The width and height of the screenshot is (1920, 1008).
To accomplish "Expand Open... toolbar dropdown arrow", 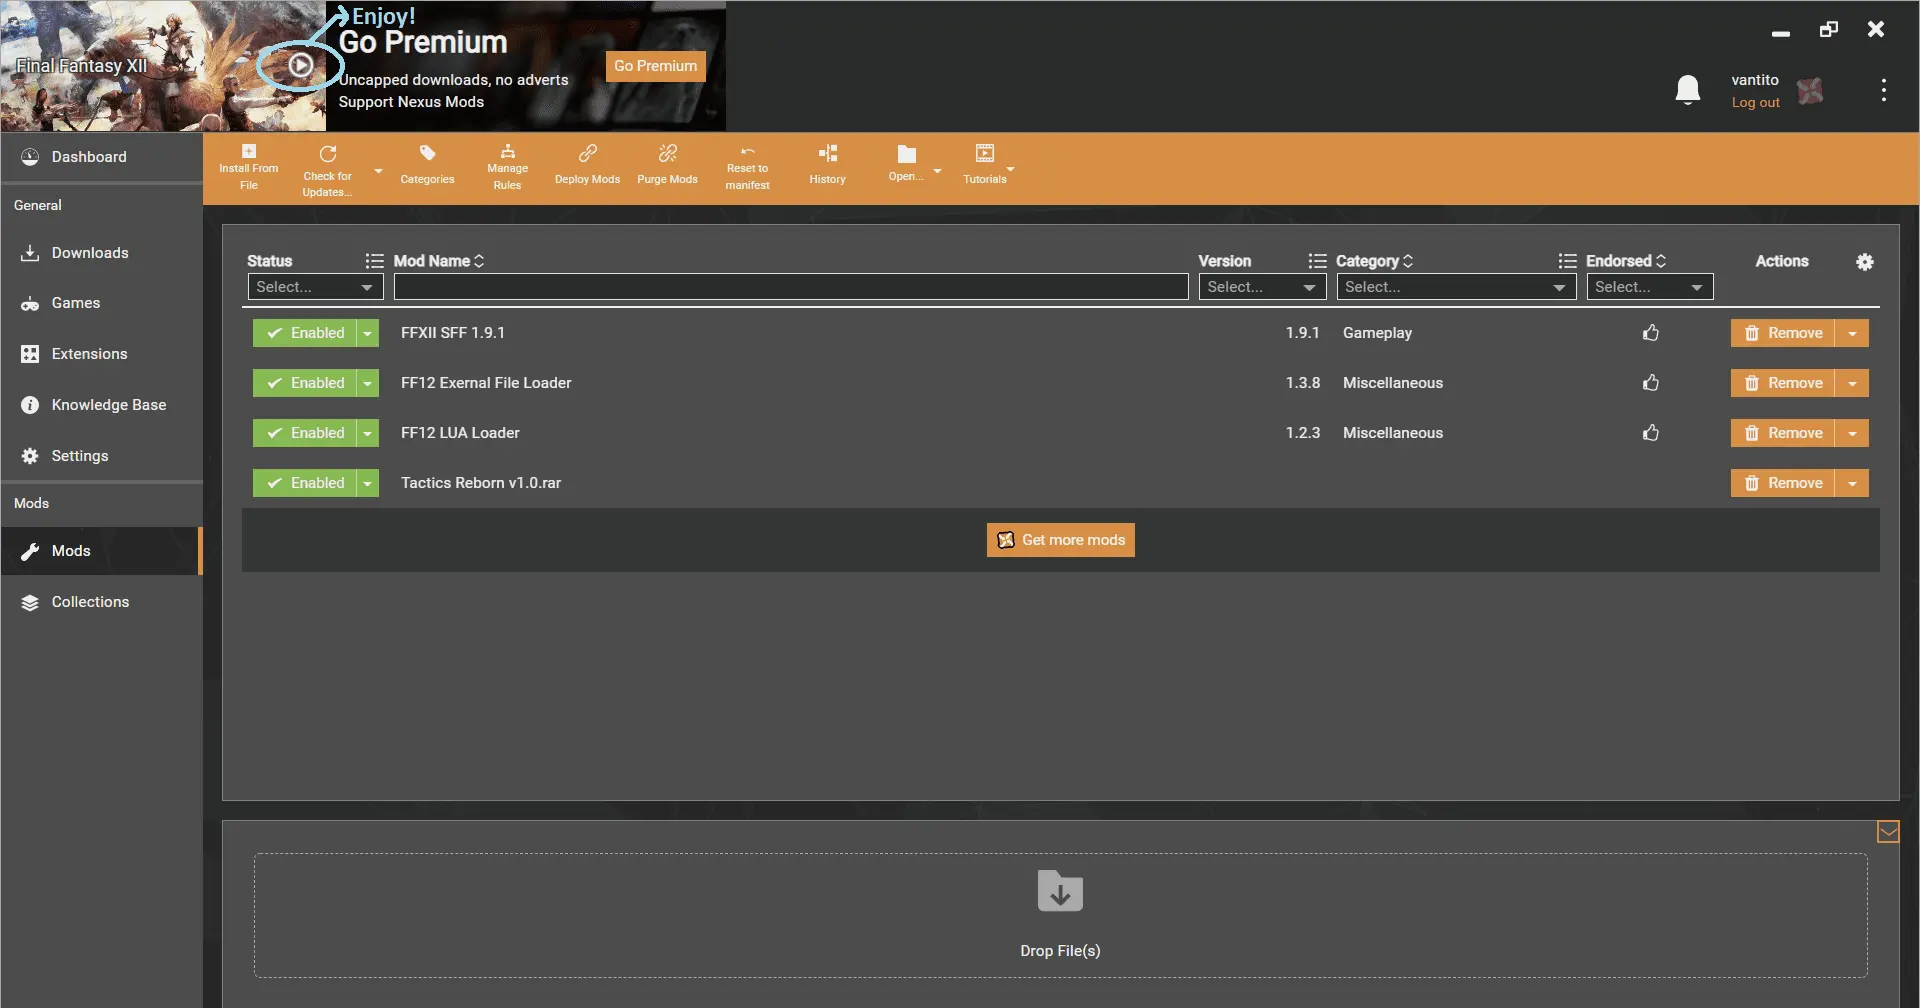I will tap(937, 171).
